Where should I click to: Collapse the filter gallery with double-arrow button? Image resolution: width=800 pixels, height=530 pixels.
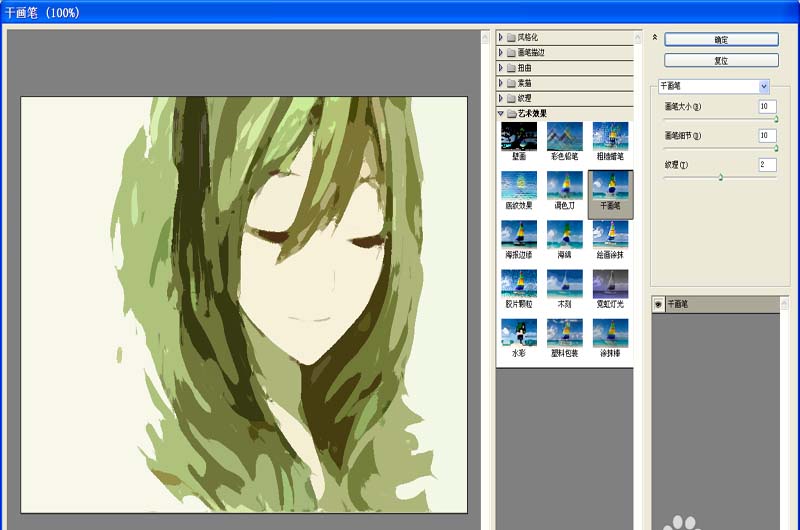tap(655, 37)
